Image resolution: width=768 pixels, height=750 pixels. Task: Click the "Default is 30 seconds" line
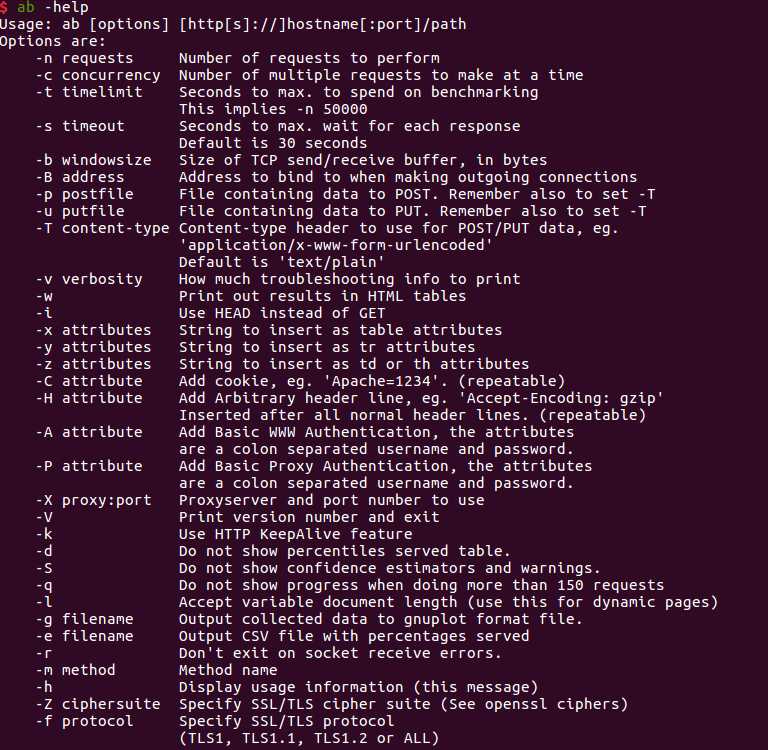tap(273, 143)
